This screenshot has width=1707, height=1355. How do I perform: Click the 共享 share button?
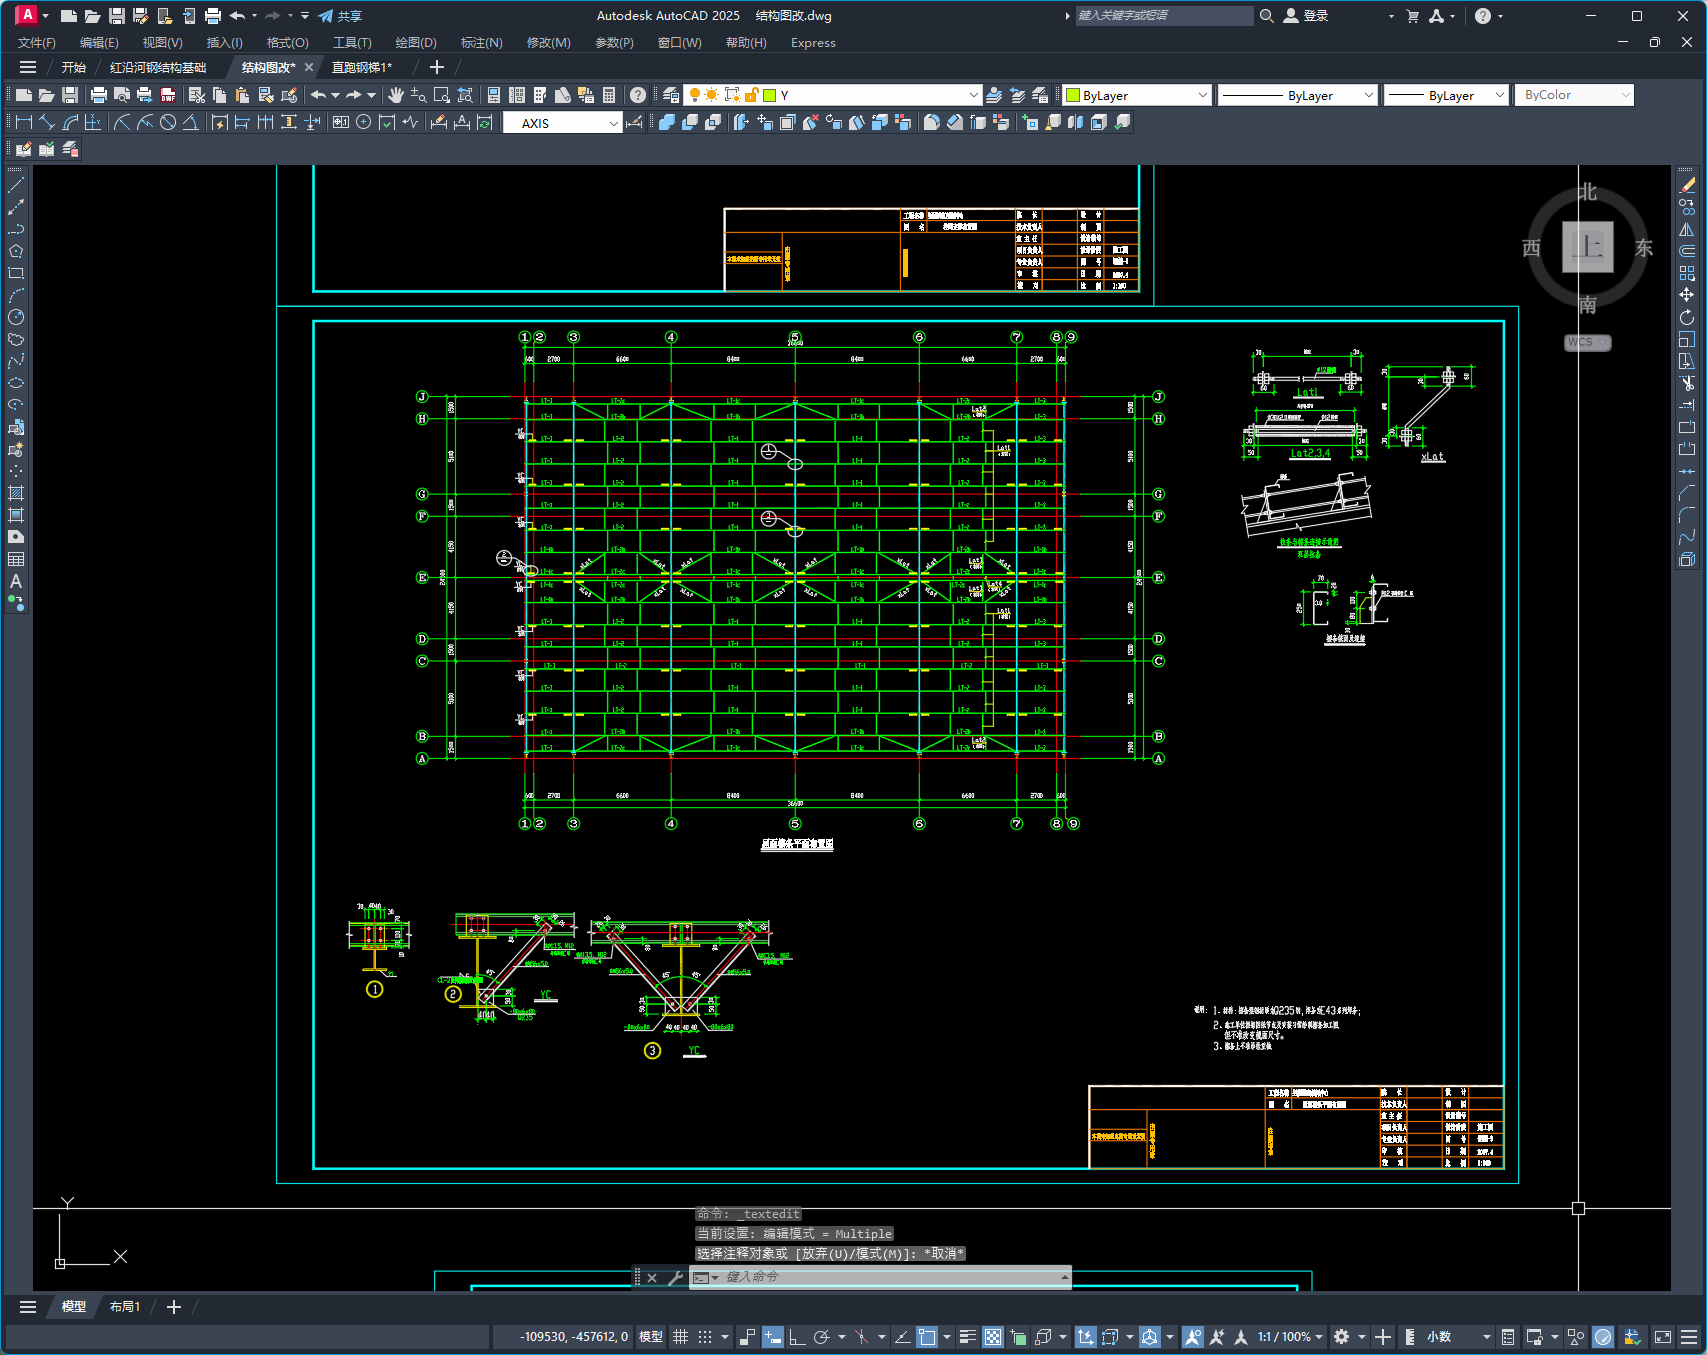click(x=340, y=16)
